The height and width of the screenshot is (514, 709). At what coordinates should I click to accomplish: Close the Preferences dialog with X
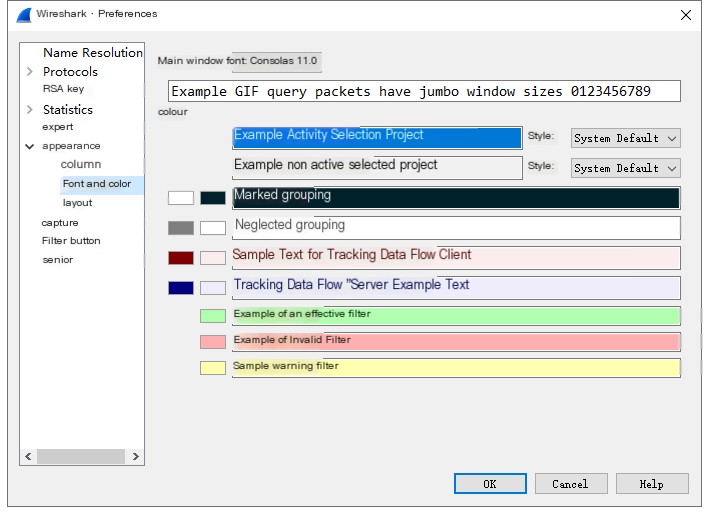tap(685, 15)
